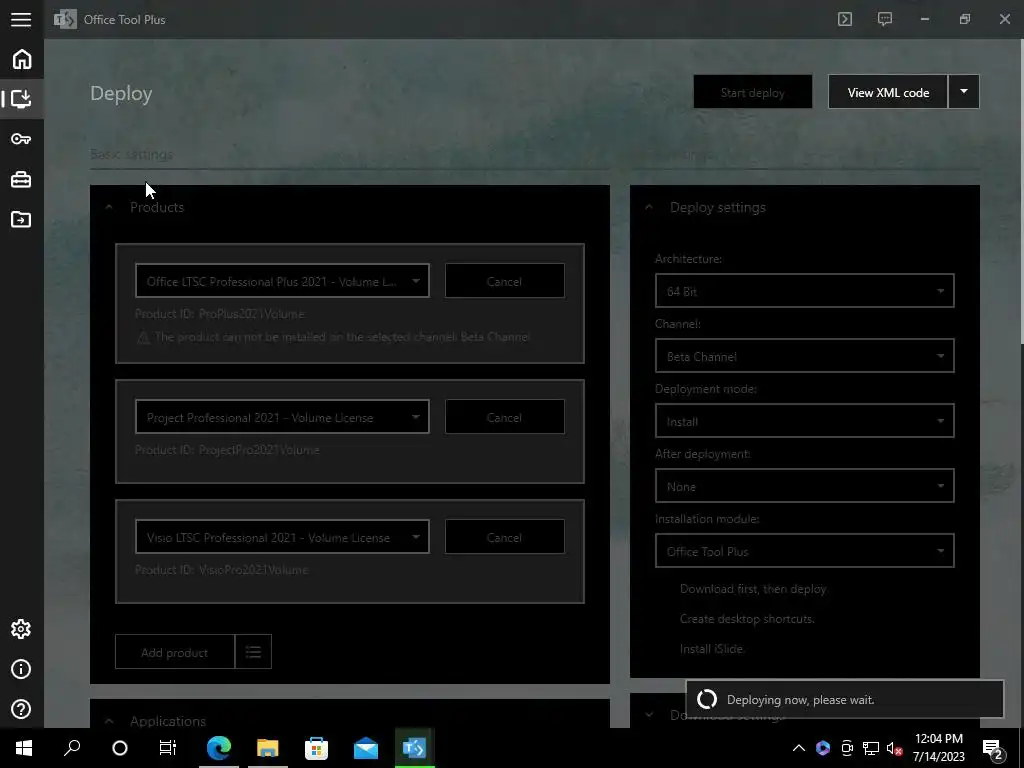The height and width of the screenshot is (768, 1024).
Task: Open Microsoft Store from the taskbar
Action: pyautogui.click(x=316, y=748)
